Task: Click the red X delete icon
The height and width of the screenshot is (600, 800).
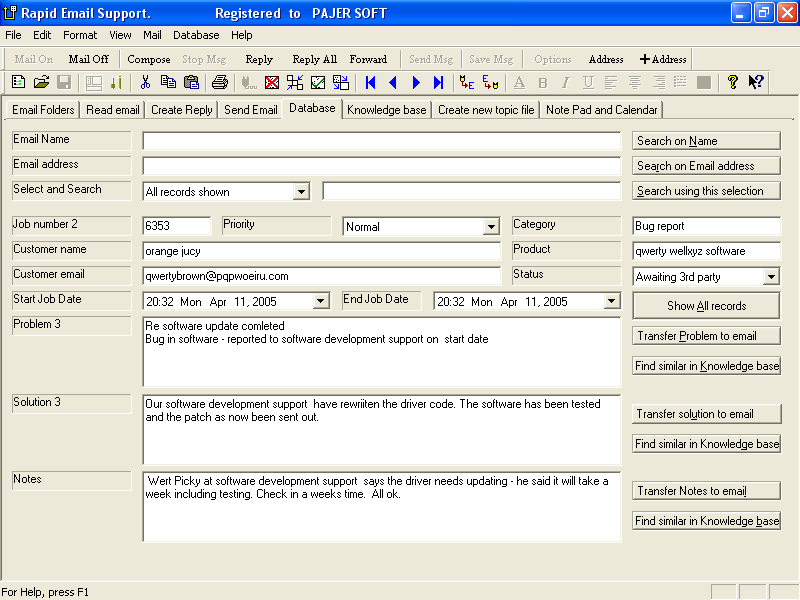Action: pyautogui.click(x=272, y=82)
